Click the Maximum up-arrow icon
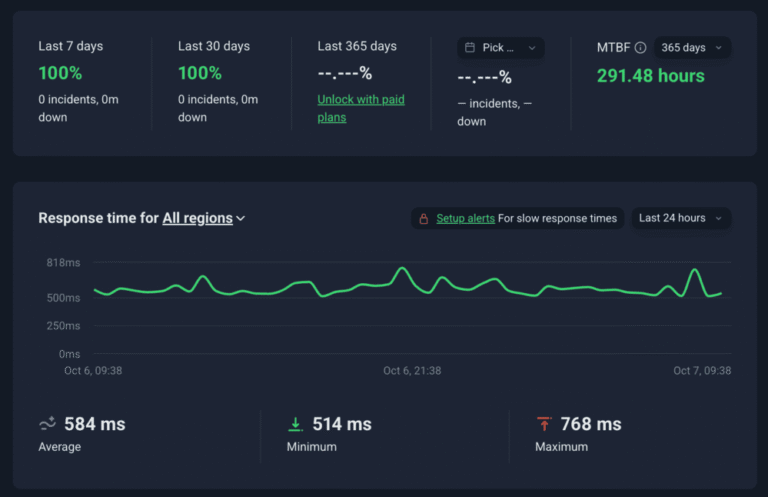The image size is (768, 497). coord(544,424)
